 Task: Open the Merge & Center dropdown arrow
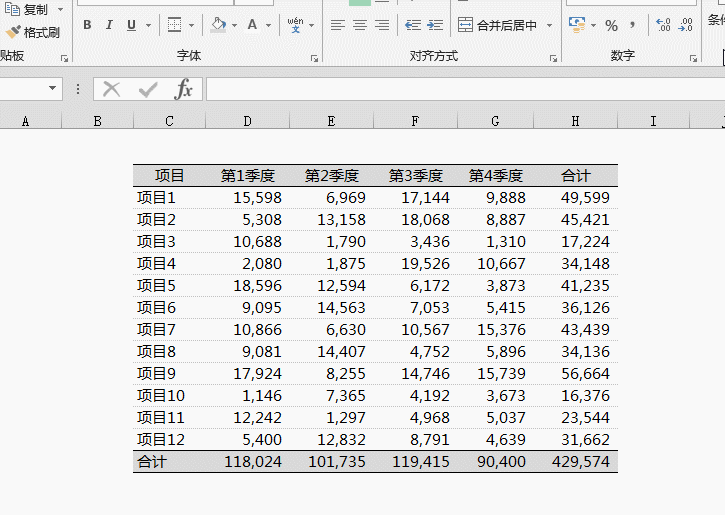point(549,25)
